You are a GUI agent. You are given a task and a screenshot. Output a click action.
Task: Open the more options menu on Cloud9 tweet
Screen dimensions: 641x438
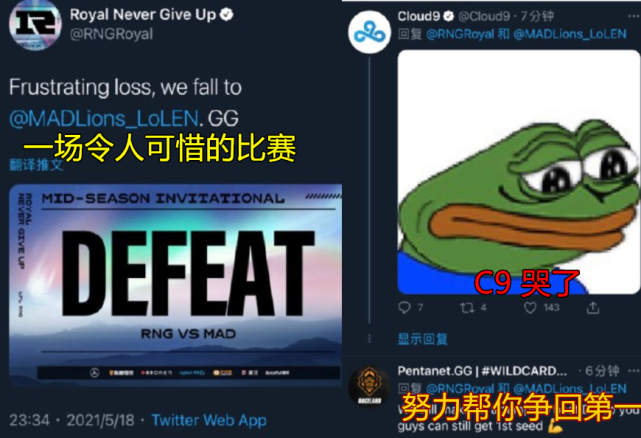pyautogui.click(x=634, y=16)
